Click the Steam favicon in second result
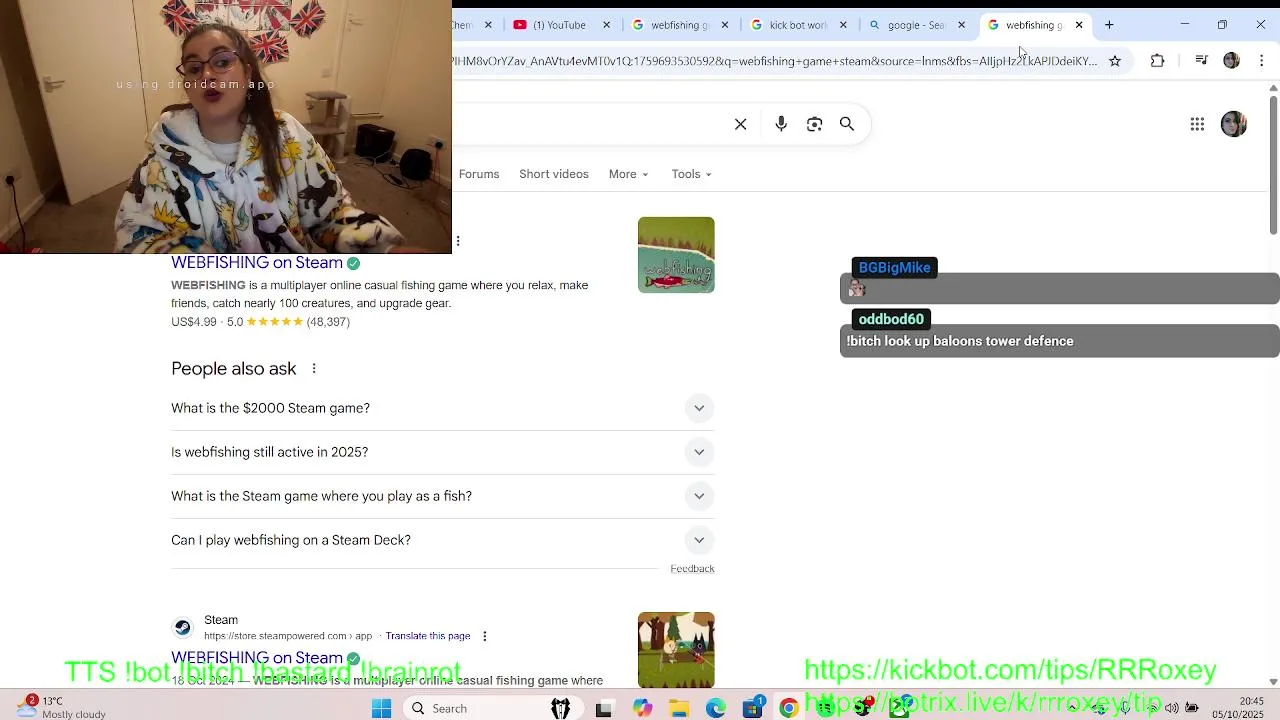This screenshot has width=1280, height=720. pos(182,628)
